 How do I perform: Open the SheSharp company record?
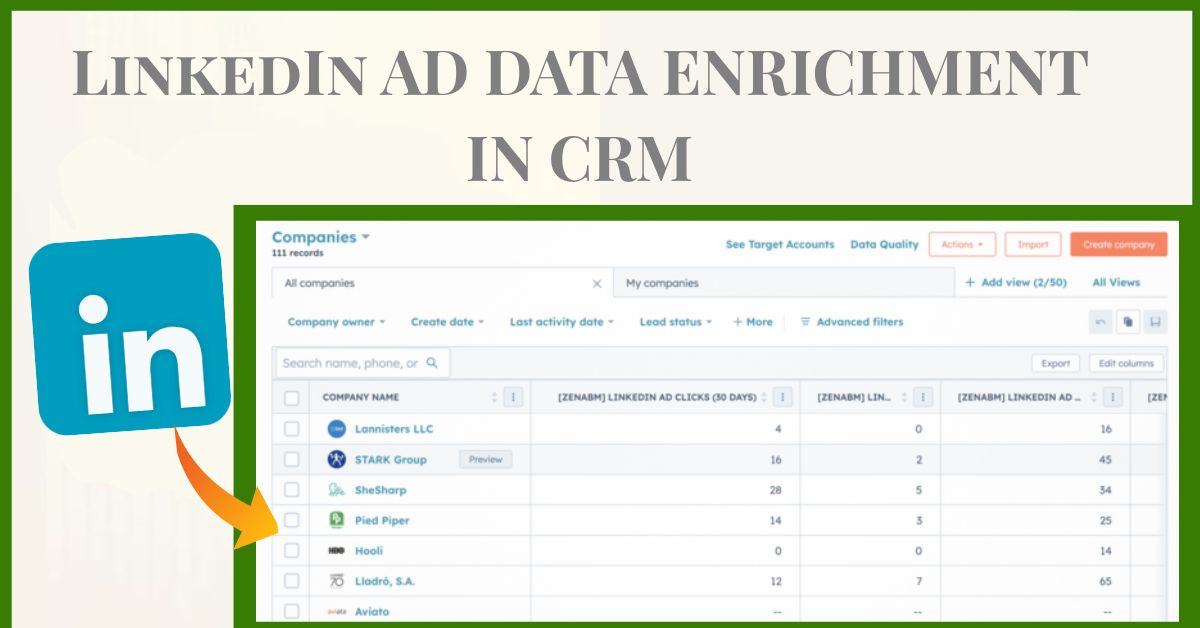tap(381, 490)
